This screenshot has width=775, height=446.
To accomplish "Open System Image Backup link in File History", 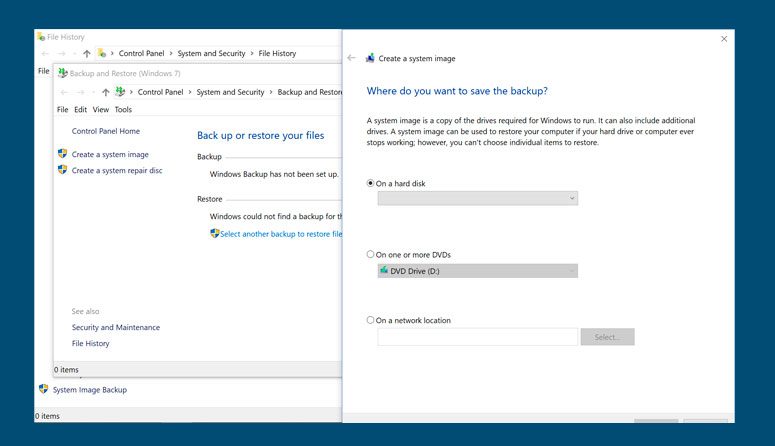I will 90,390.
